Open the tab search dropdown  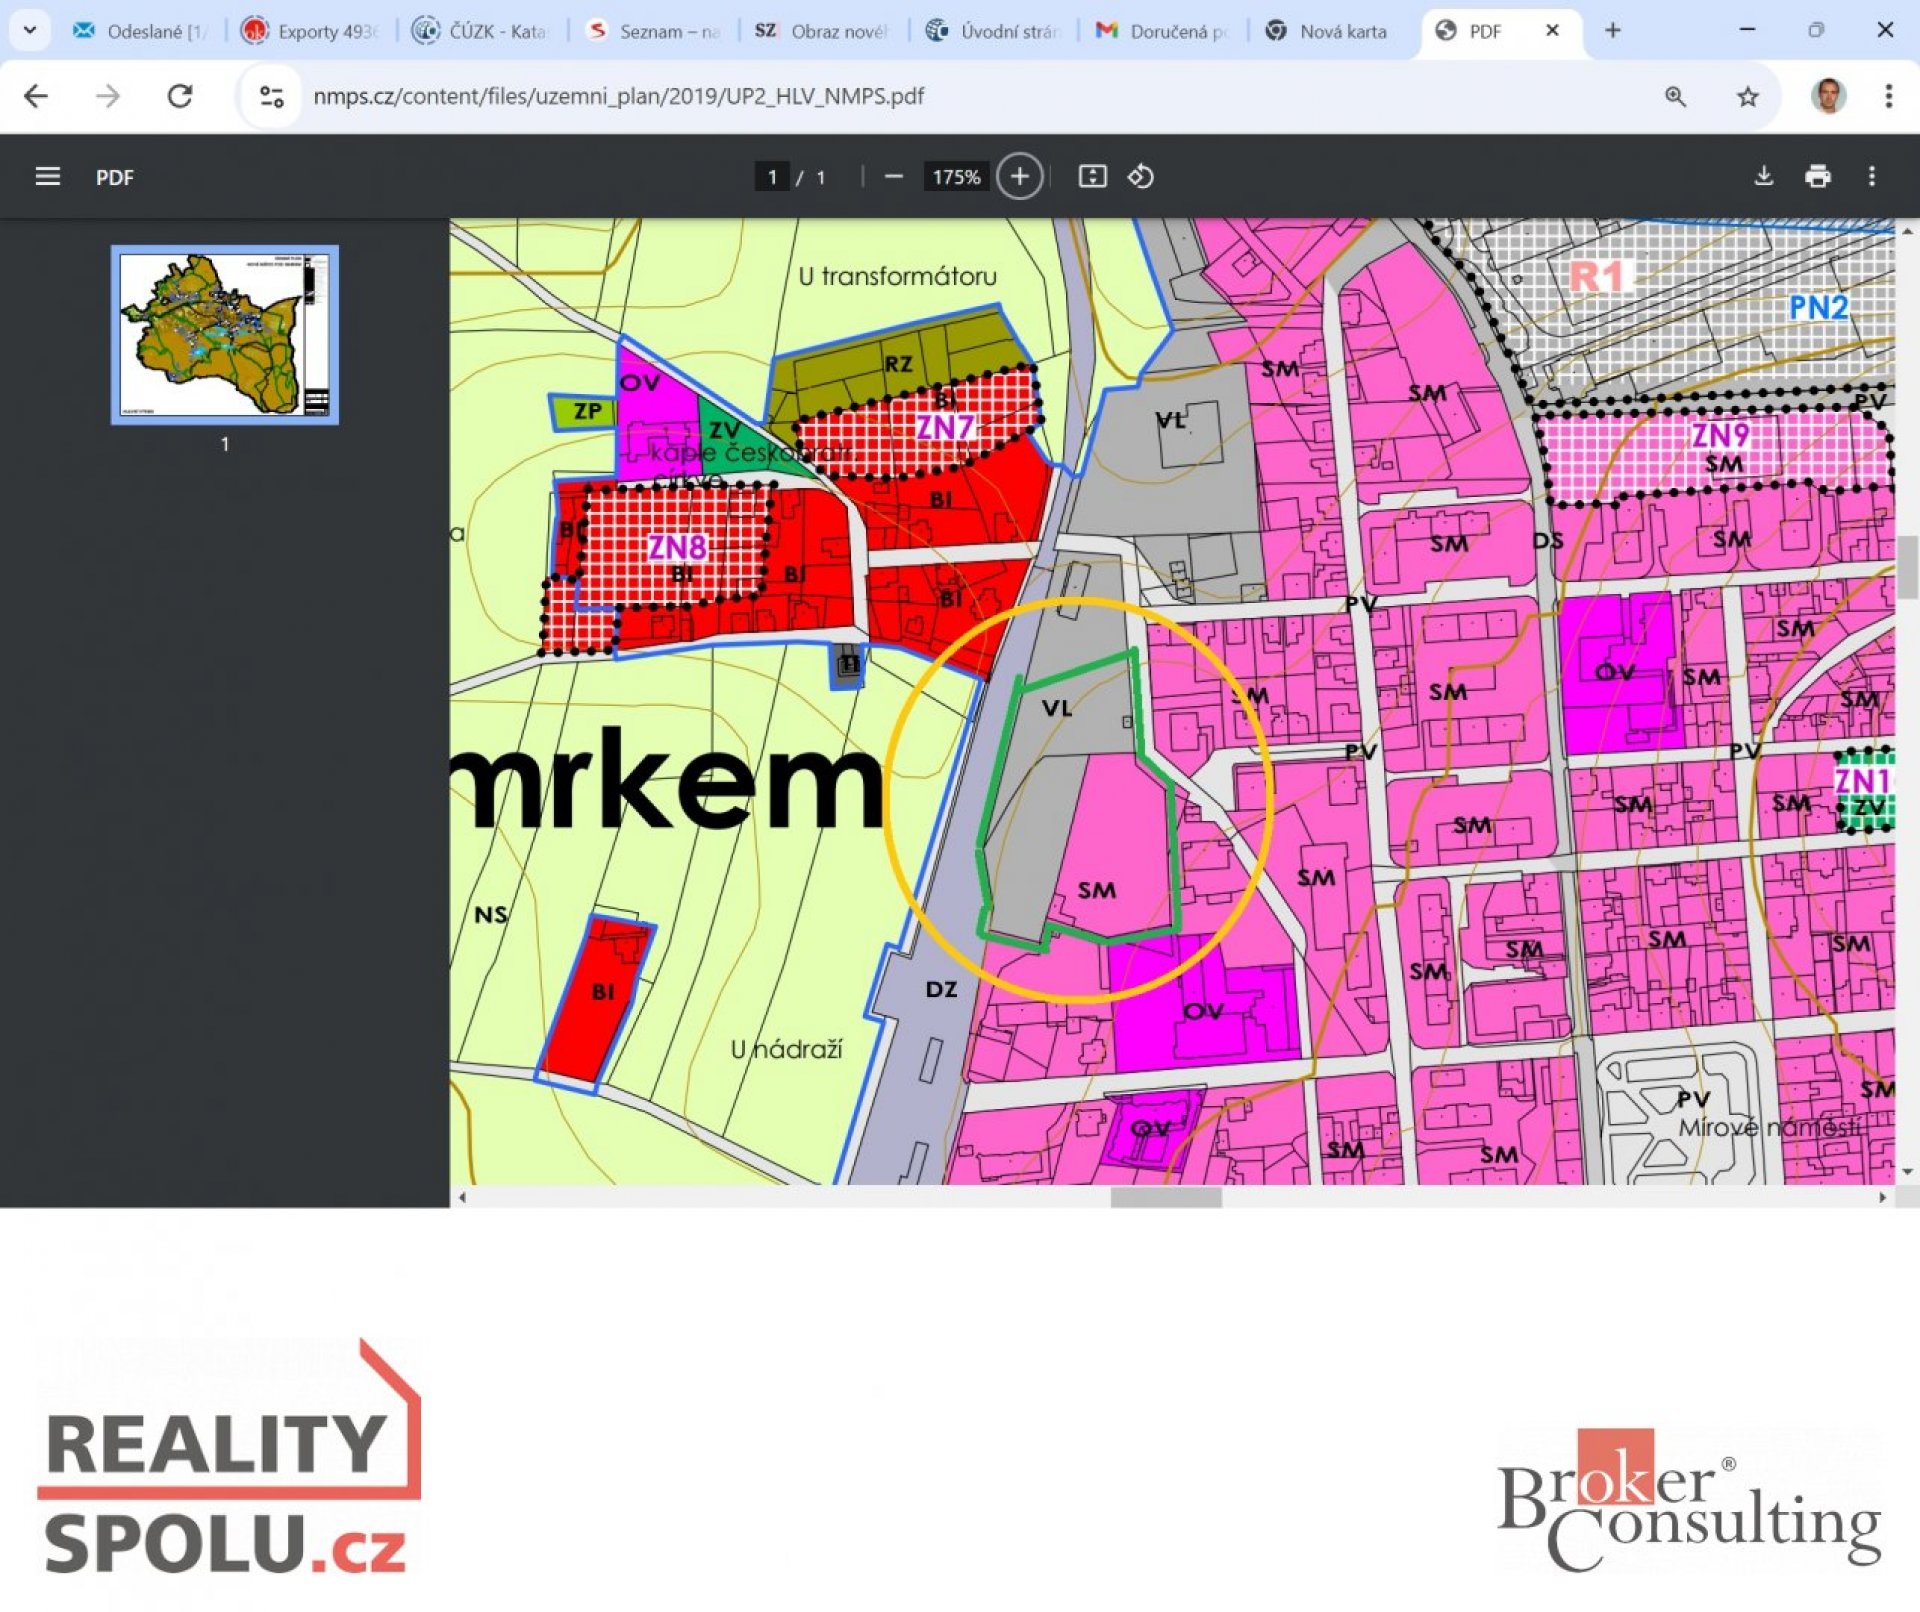[30, 30]
